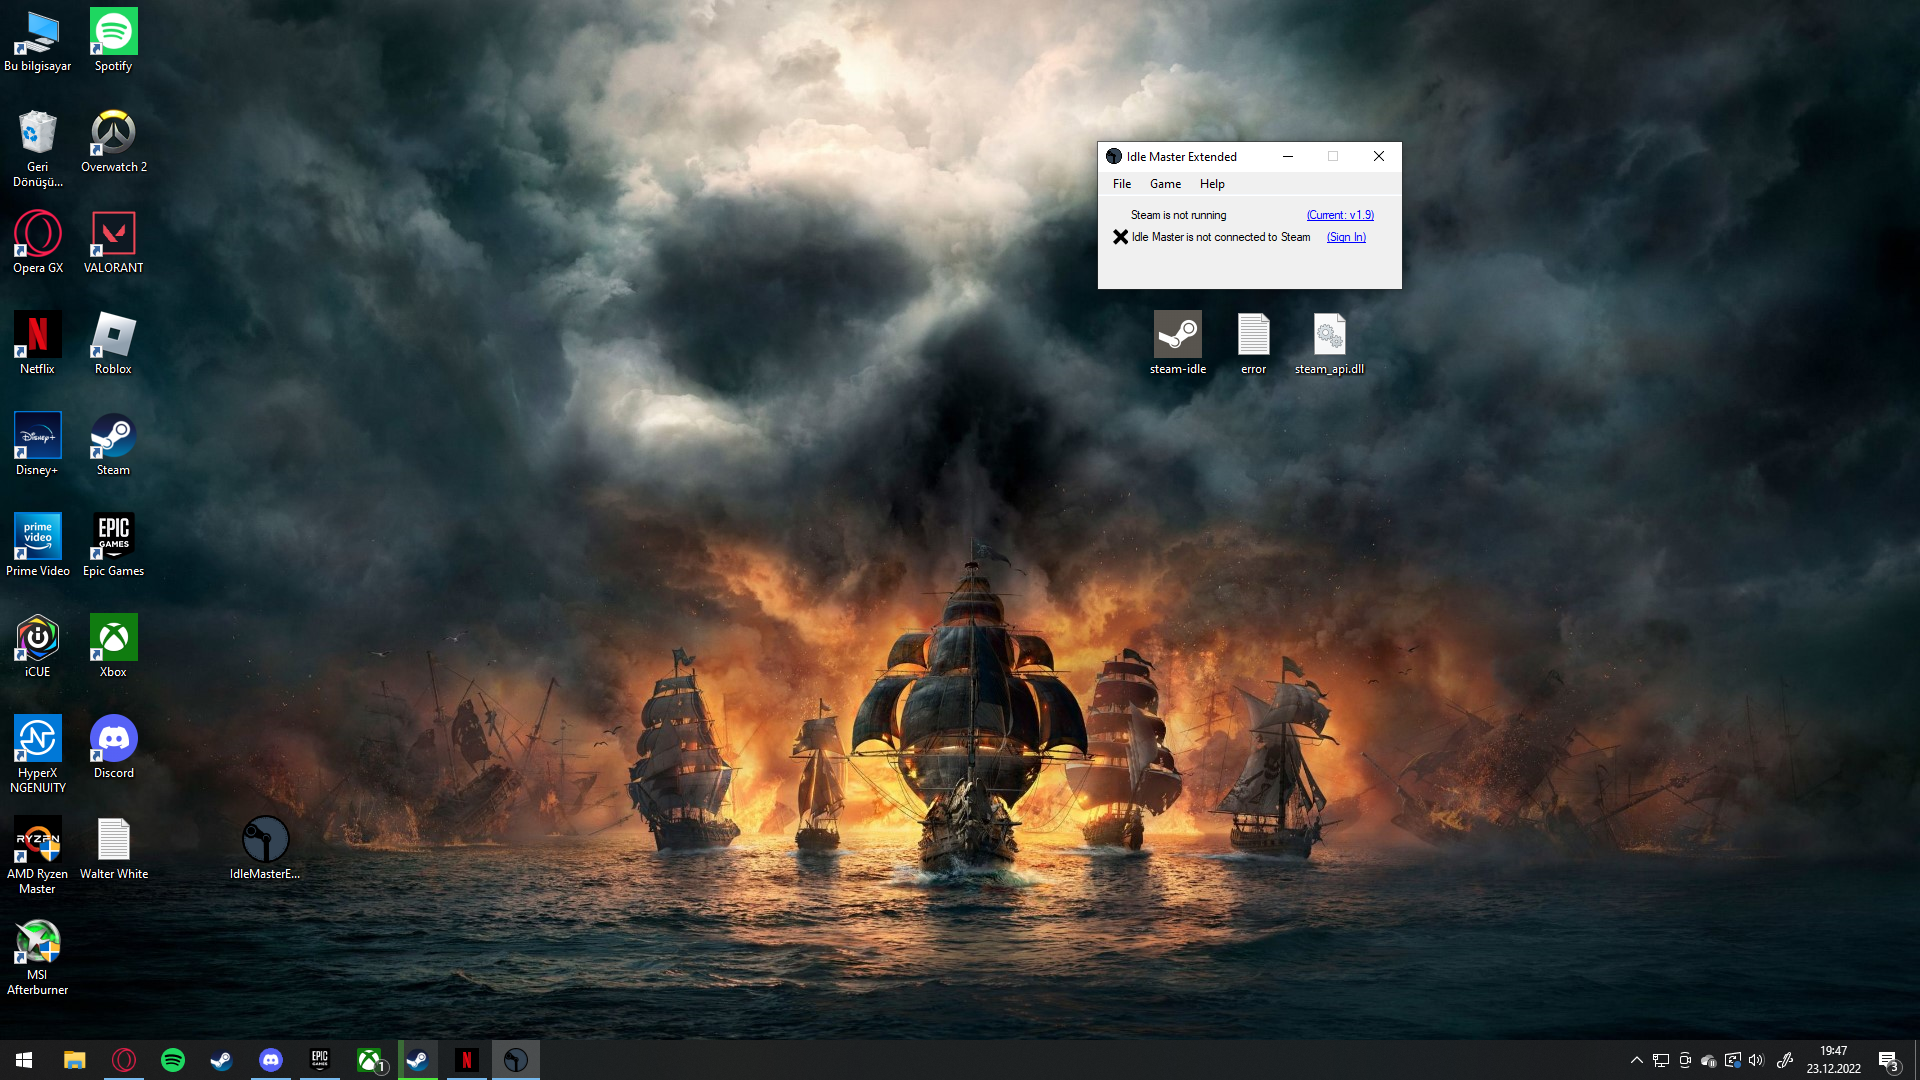Select the Steam desktop shortcut
Viewport: 1920px width, 1080px height.
[113, 437]
